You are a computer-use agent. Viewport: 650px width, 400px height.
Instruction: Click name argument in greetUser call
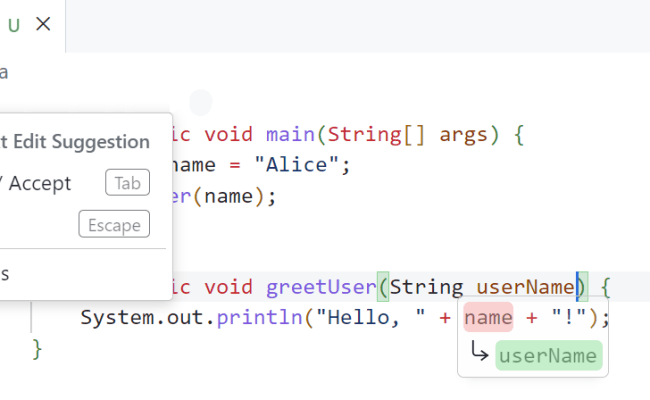[228, 196]
